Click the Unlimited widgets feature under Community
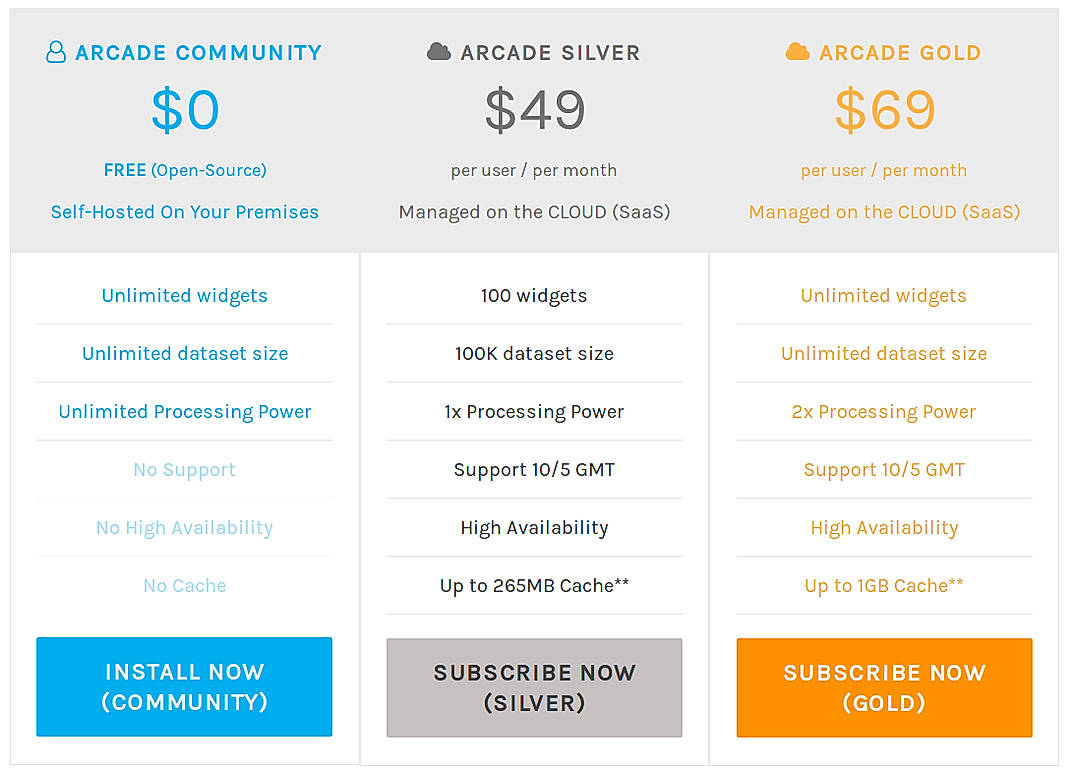1070x773 pixels. pyautogui.click(x=184, y=295)
